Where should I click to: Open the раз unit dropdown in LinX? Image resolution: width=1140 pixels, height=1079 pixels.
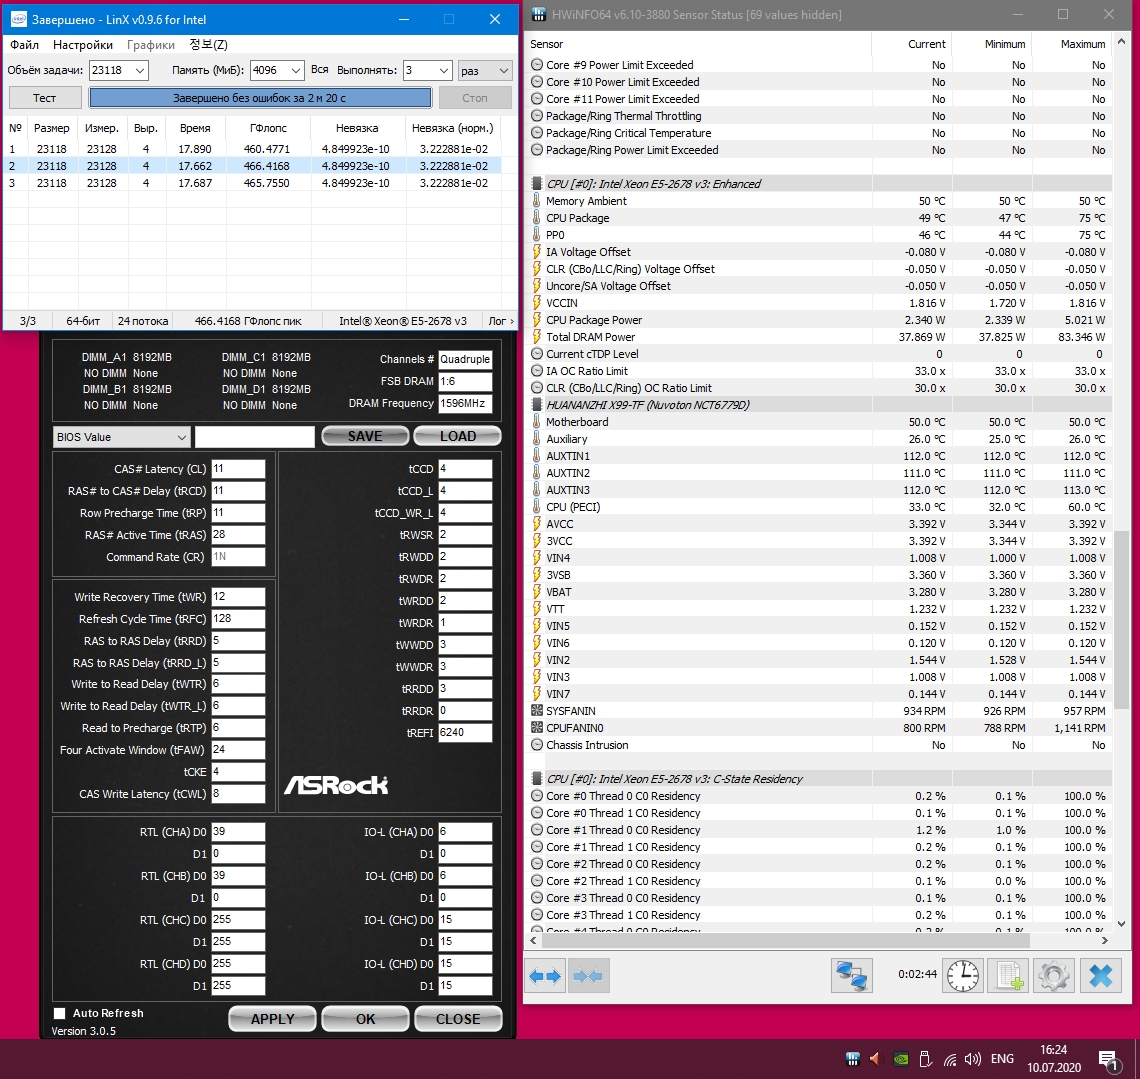click(485, 71)
